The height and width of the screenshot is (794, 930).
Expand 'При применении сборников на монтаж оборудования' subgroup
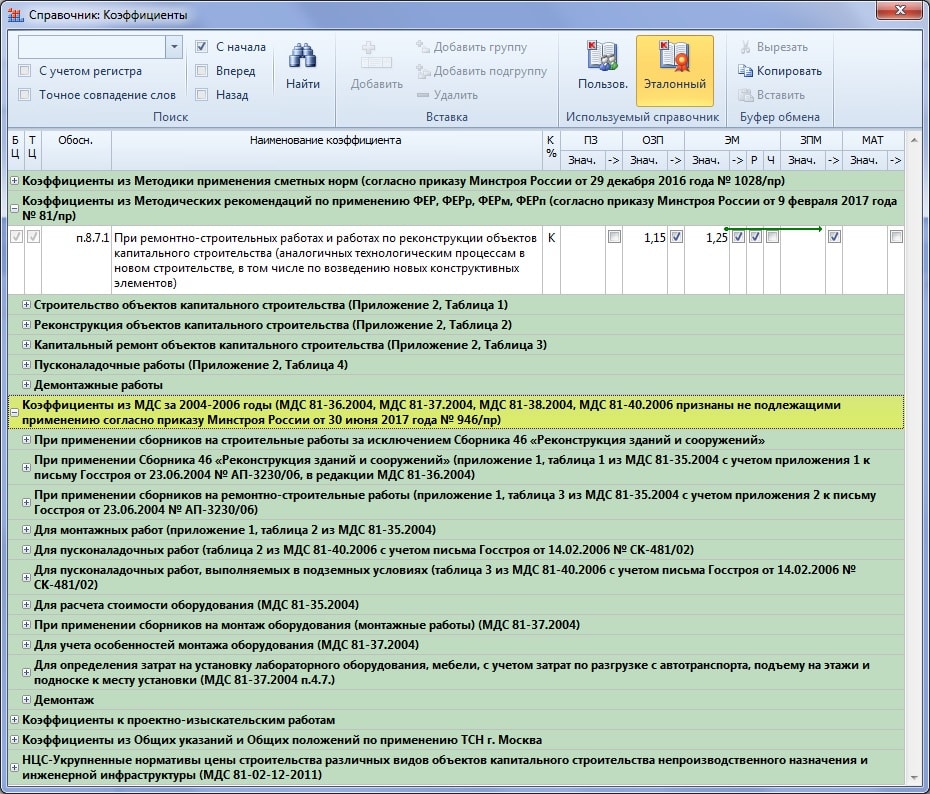pyautogui.click(x=26, y=624)
